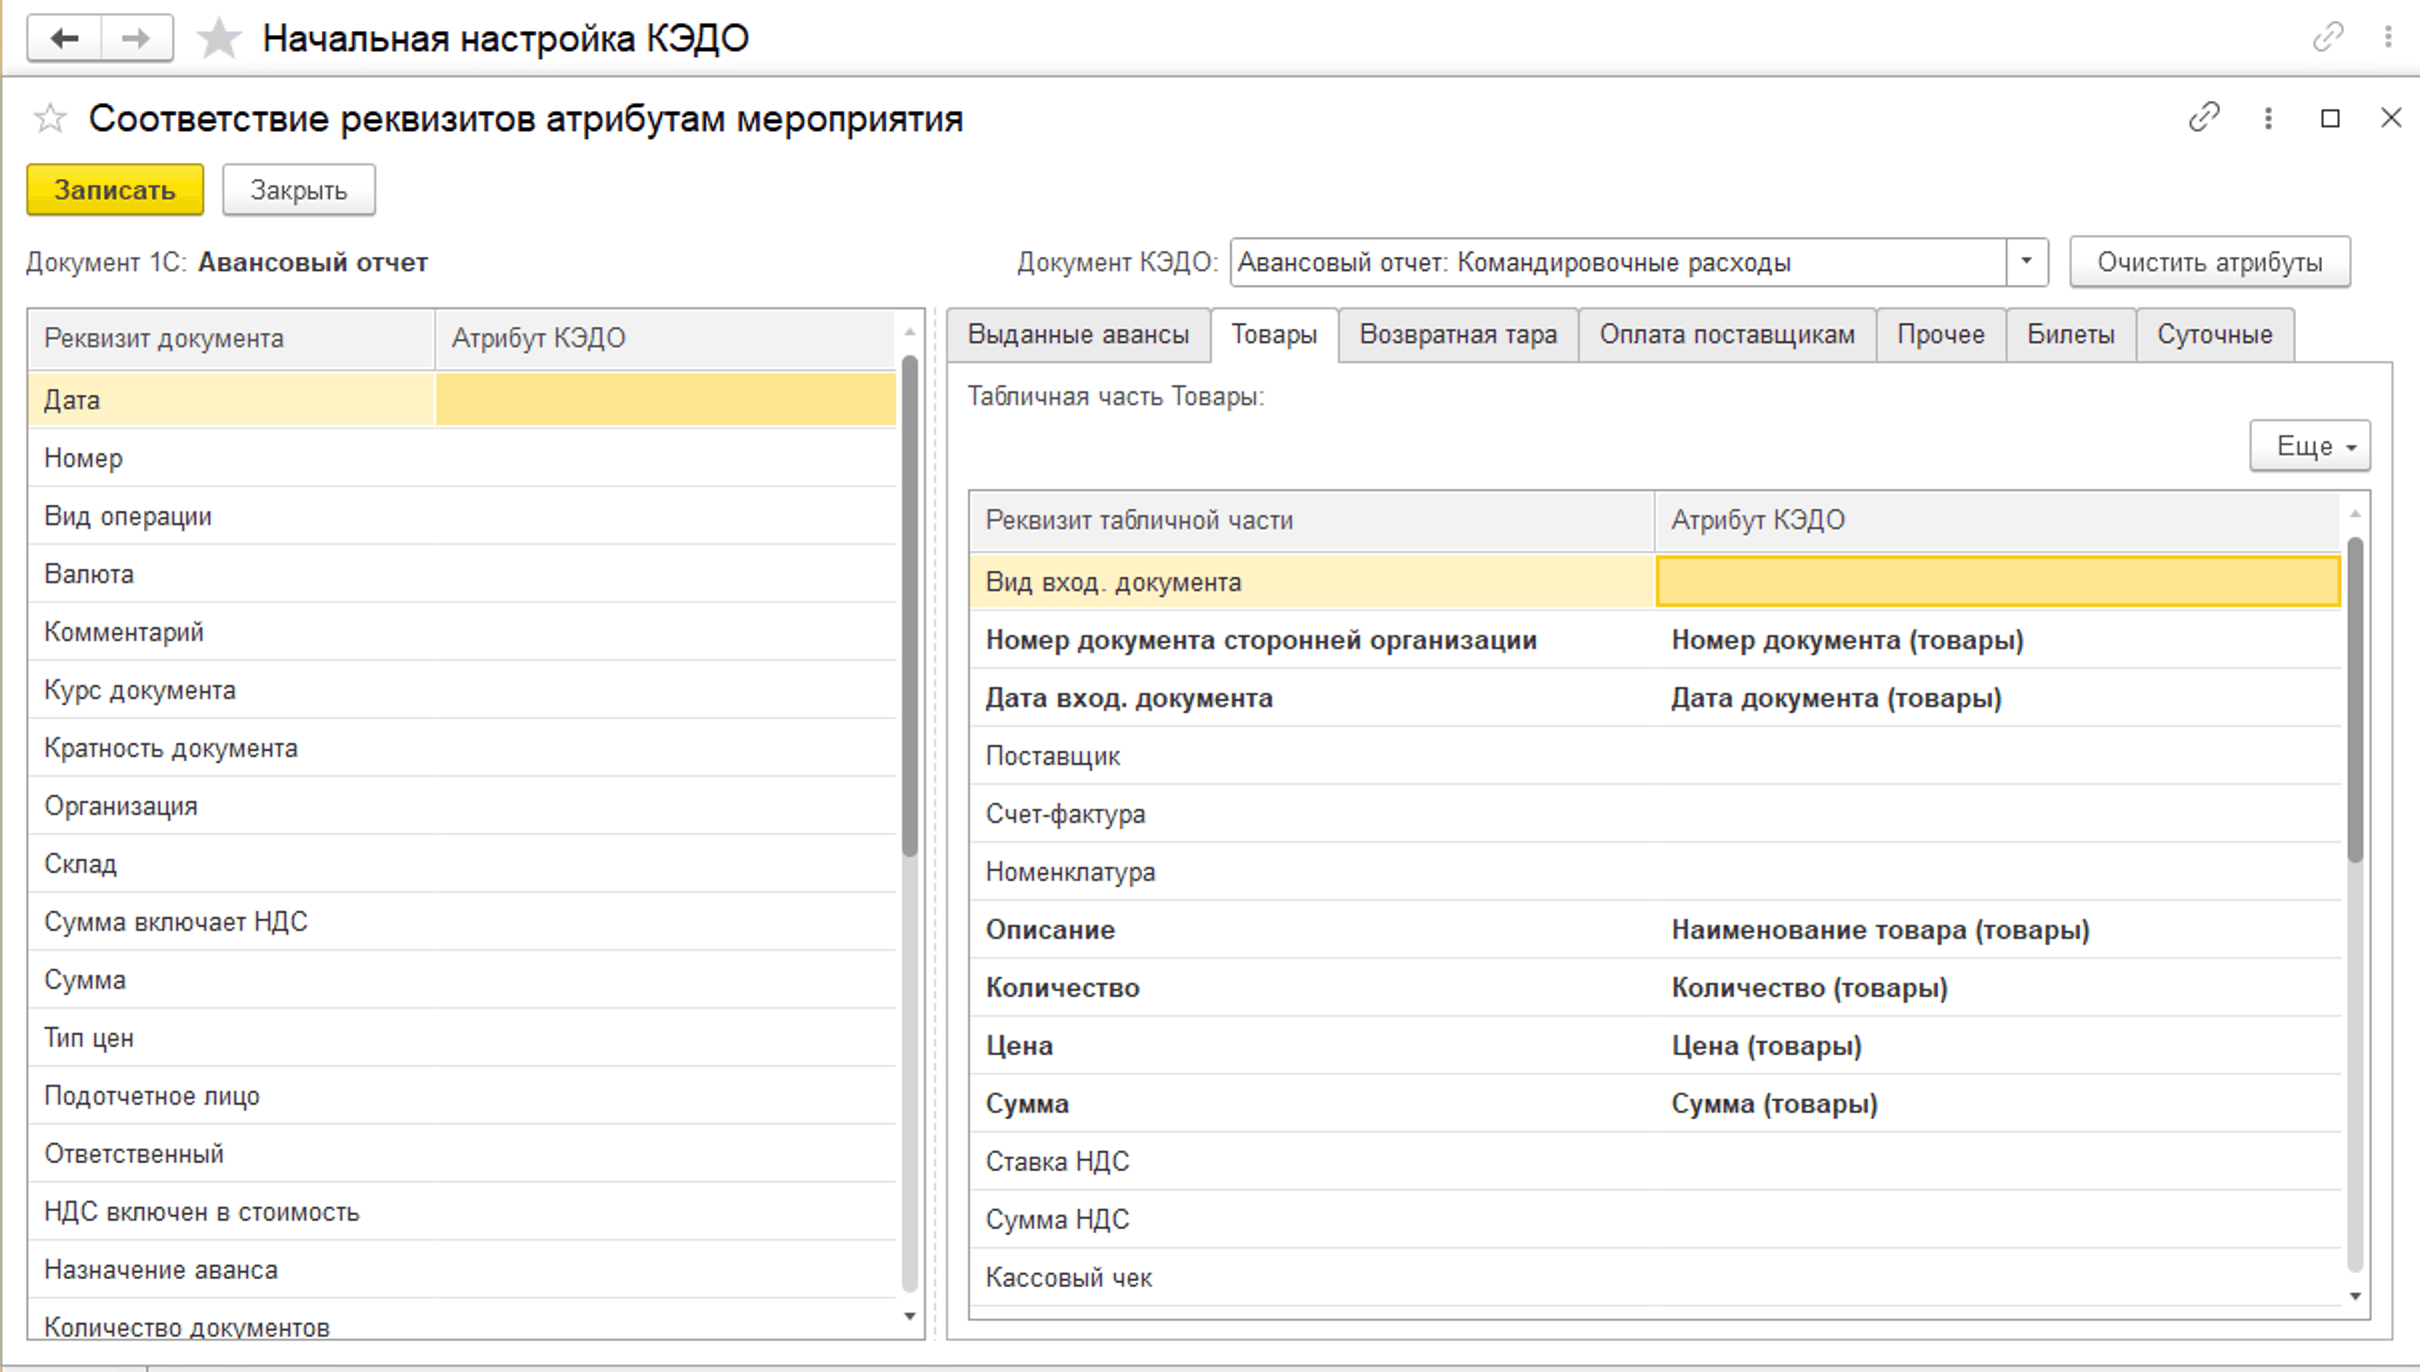Select Подотчетное лицо row
2420x1372 pixels.
click(x=462, y=1096)
